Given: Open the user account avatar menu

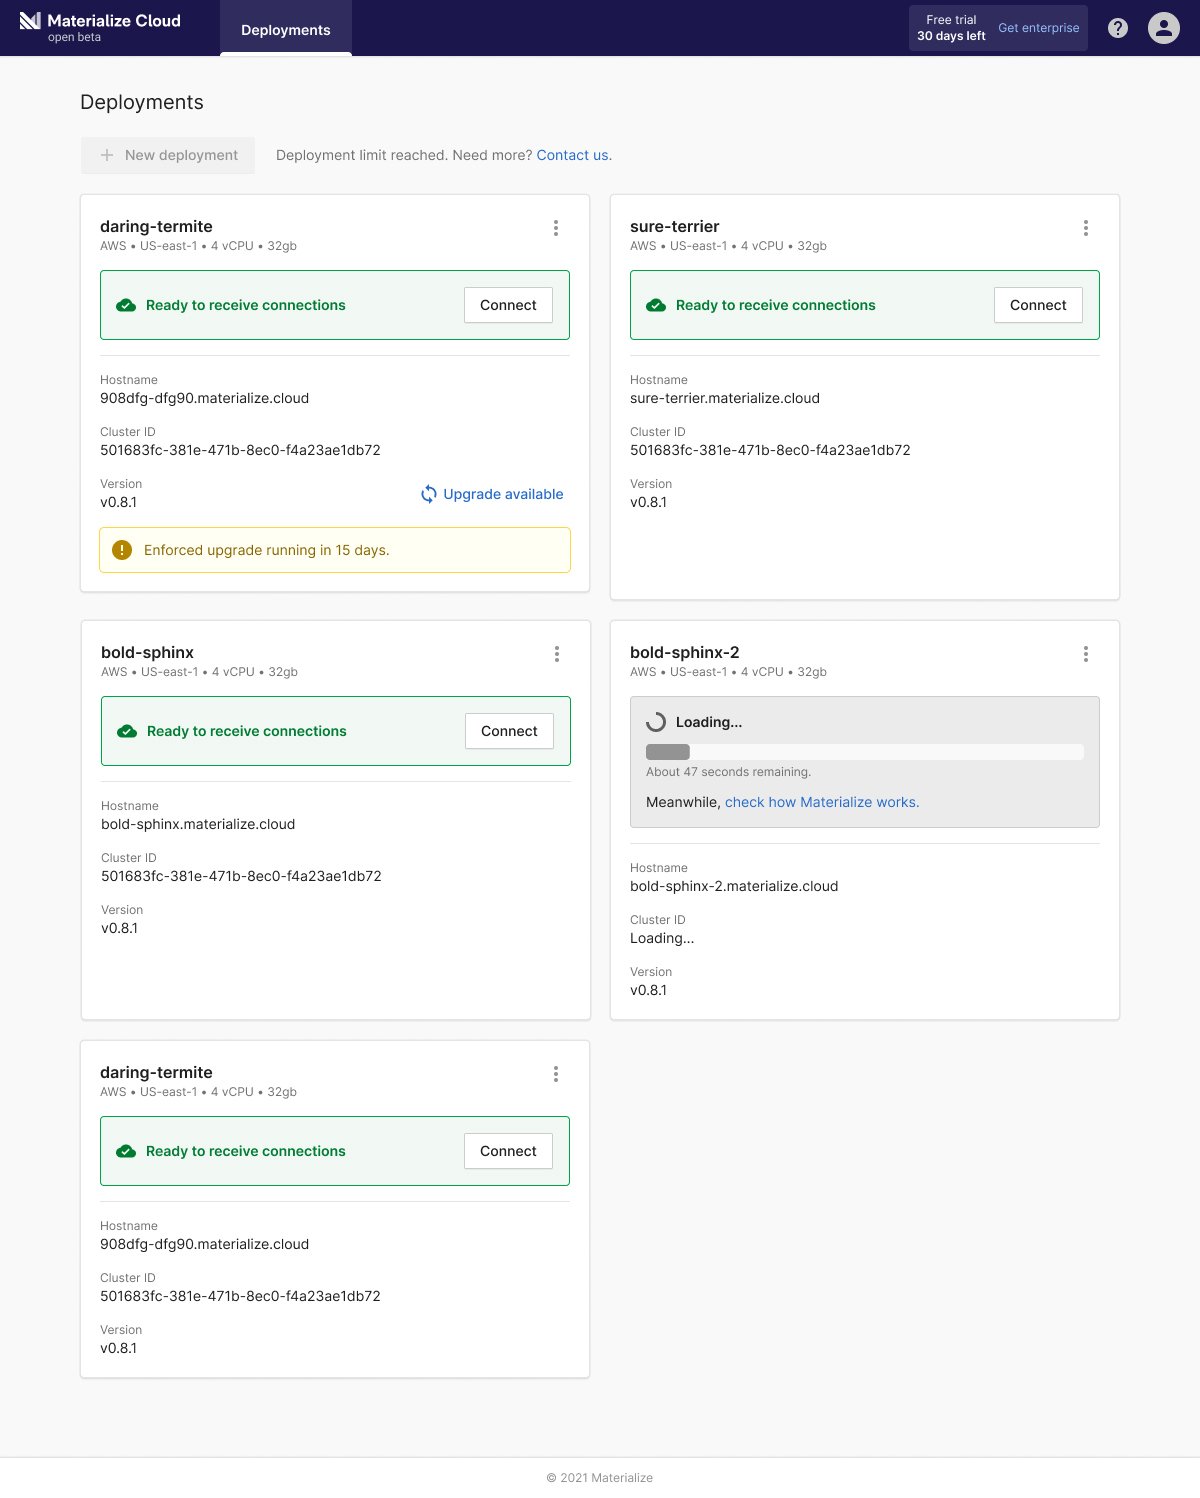Looking at the screenshot, I should click(1164, 28).
